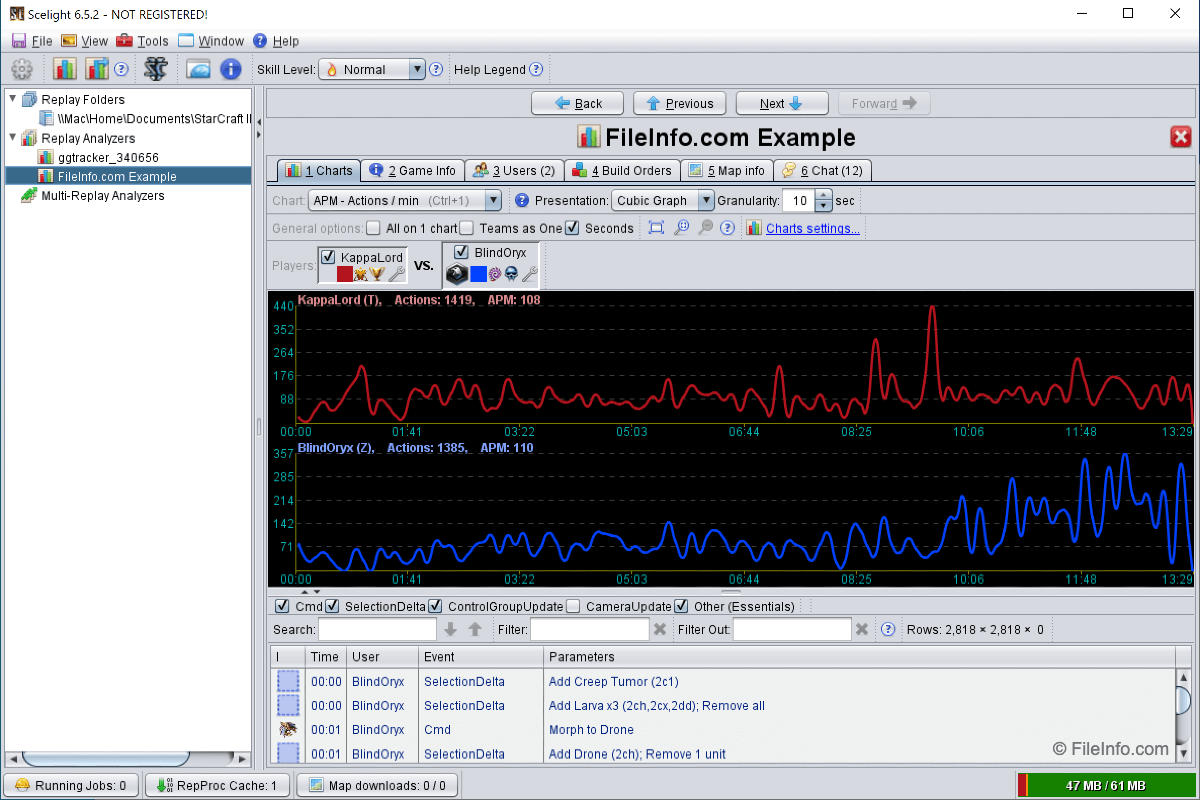Open the File menu
Viewport: 1200px width, 800px height.
pos(32,41)
